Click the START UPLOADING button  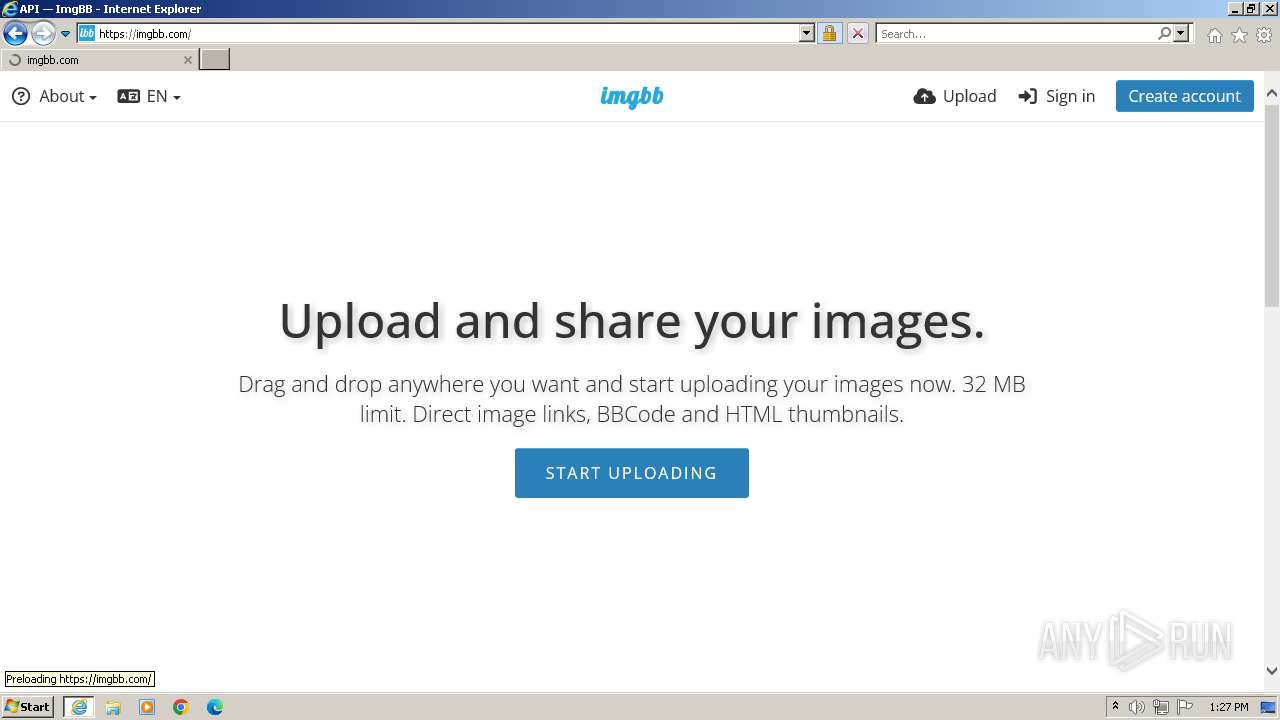pyautogui.click(x=631, y=473)
